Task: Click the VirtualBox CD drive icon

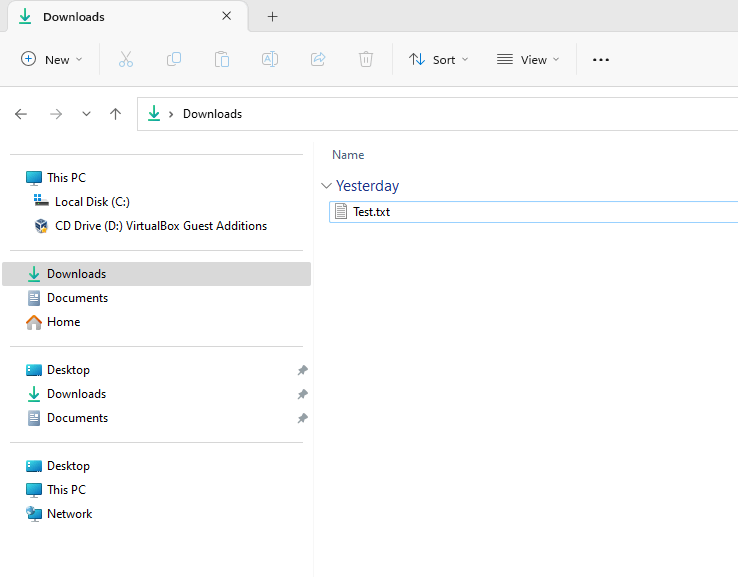Action: click(x=41, y=226)
